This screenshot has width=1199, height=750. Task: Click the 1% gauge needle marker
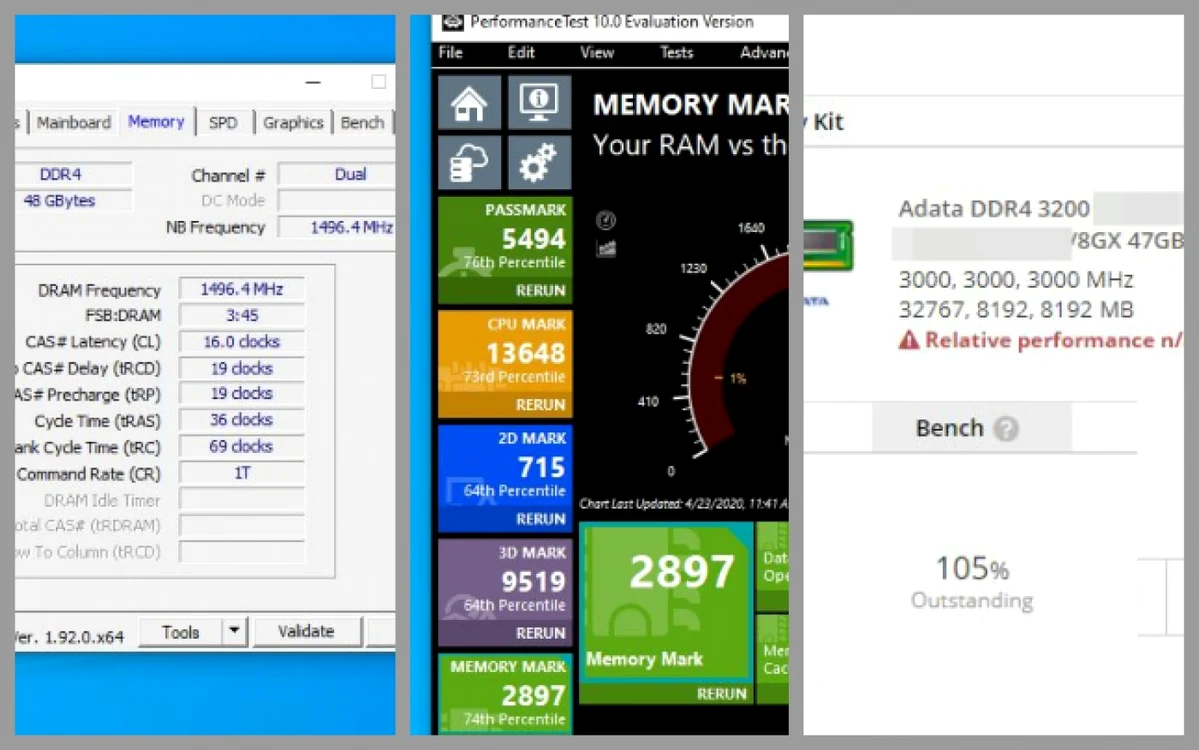pyautogui.click(x=730, y=378)
